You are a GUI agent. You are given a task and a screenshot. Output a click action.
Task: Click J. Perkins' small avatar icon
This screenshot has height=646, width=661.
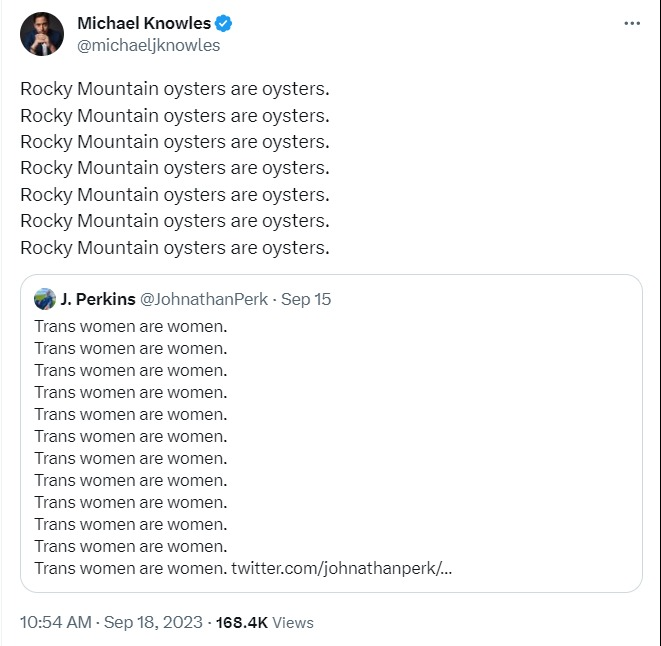[44, 299]
